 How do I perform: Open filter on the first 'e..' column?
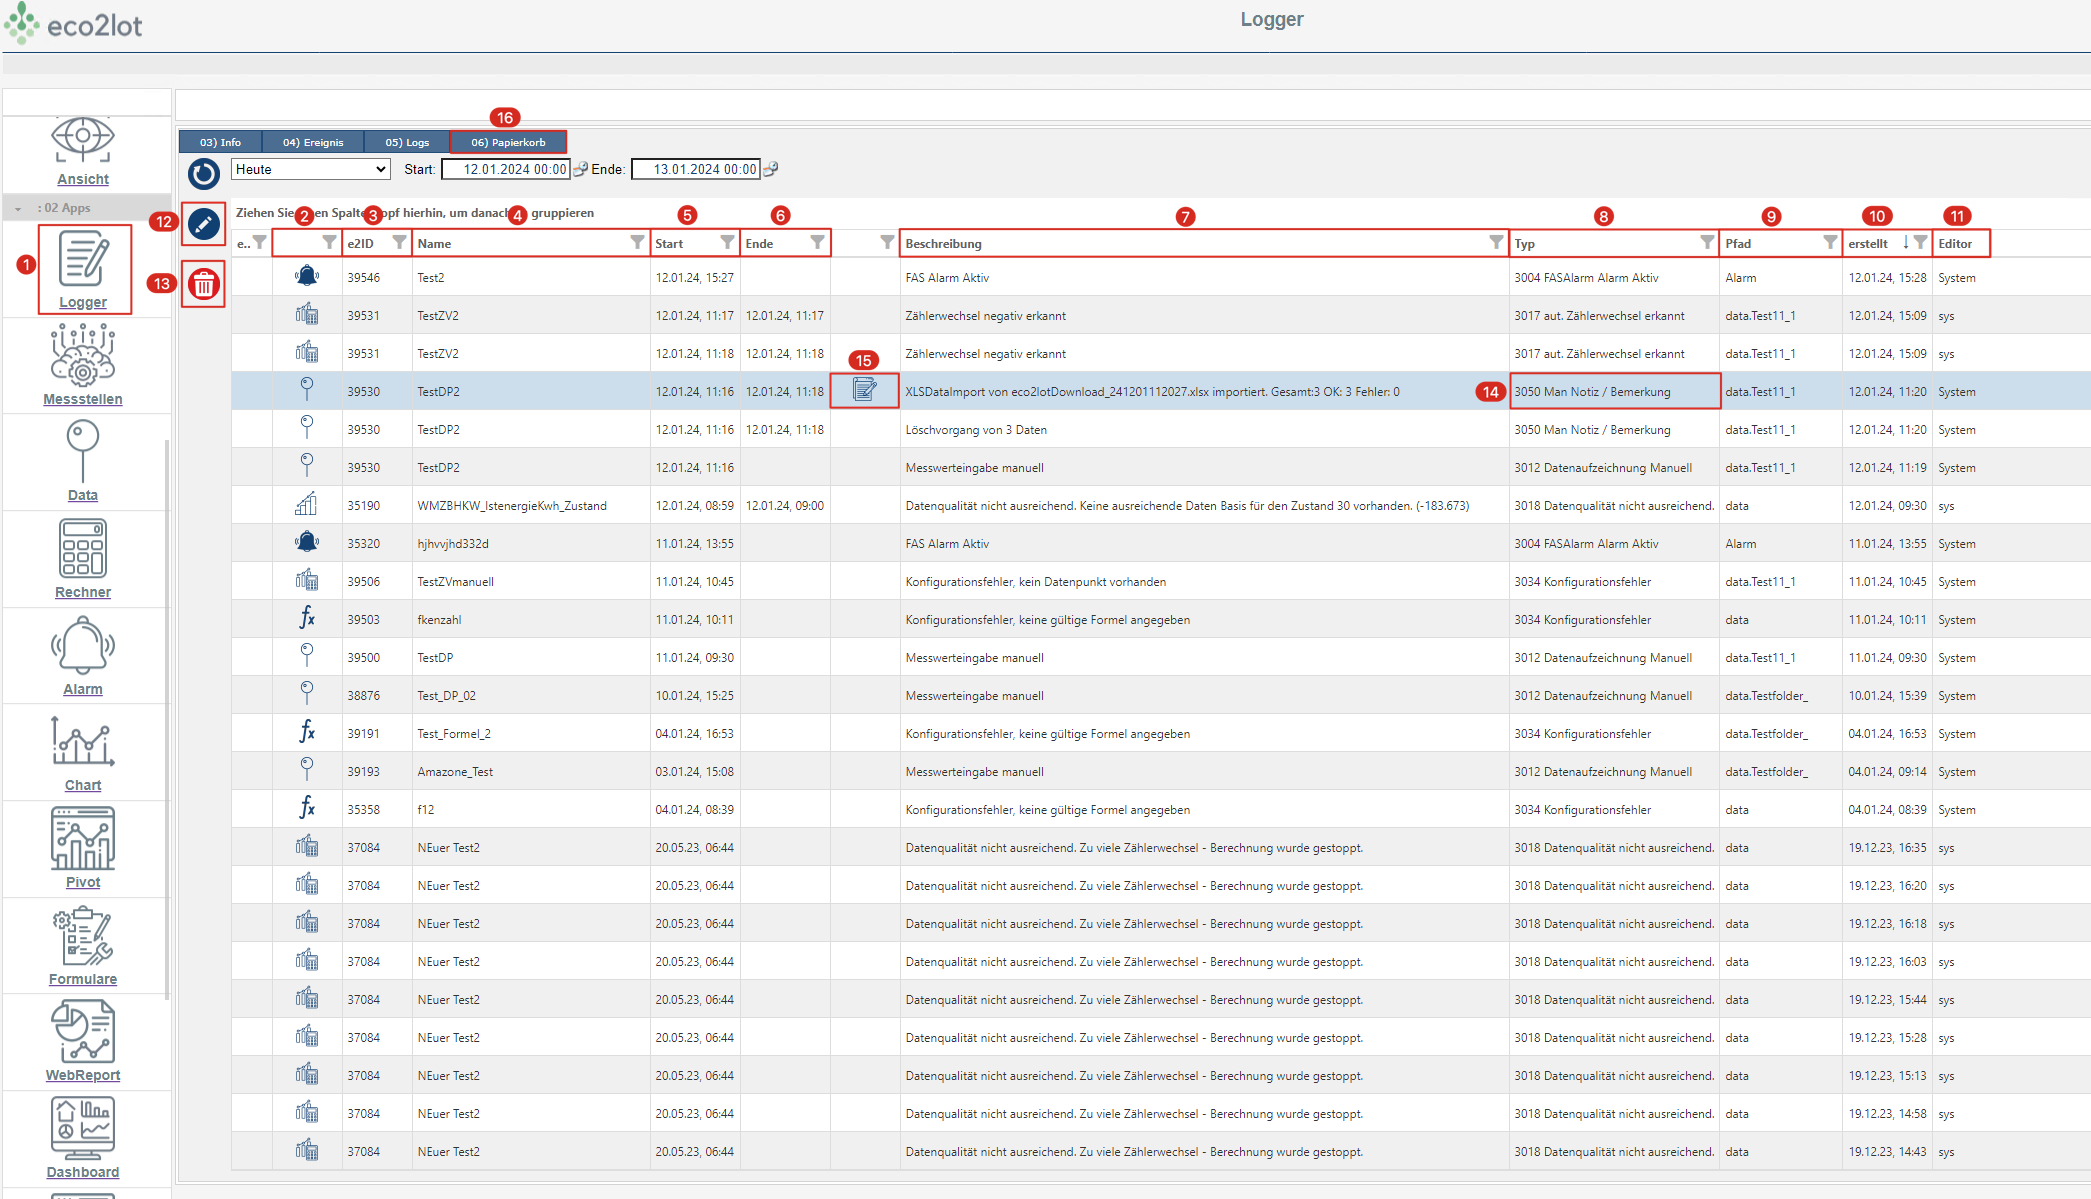click(260, 242)
